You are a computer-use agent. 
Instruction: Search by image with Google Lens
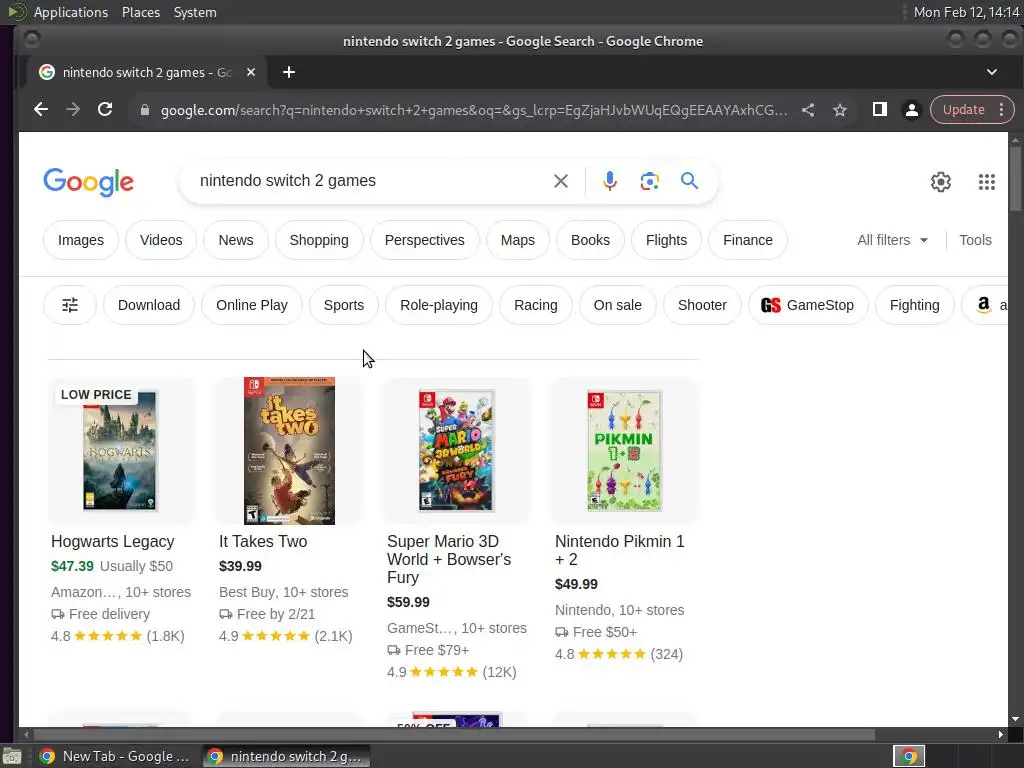pos(649,181)
